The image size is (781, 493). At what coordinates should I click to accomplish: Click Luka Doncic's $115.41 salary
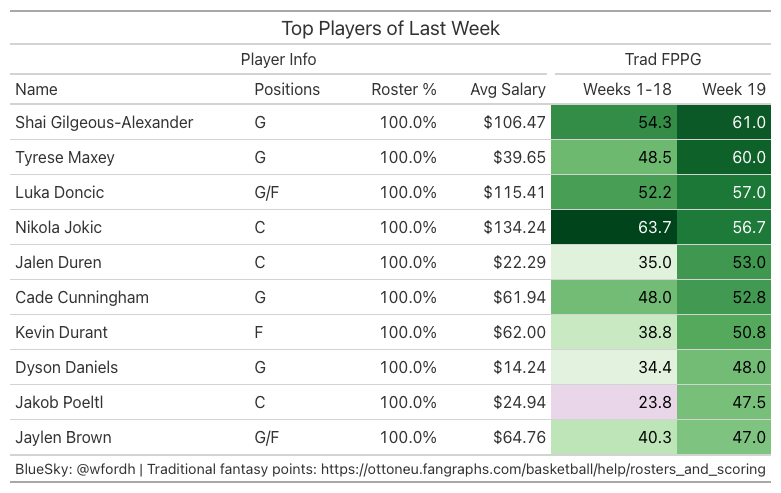[x=515, y=192]
